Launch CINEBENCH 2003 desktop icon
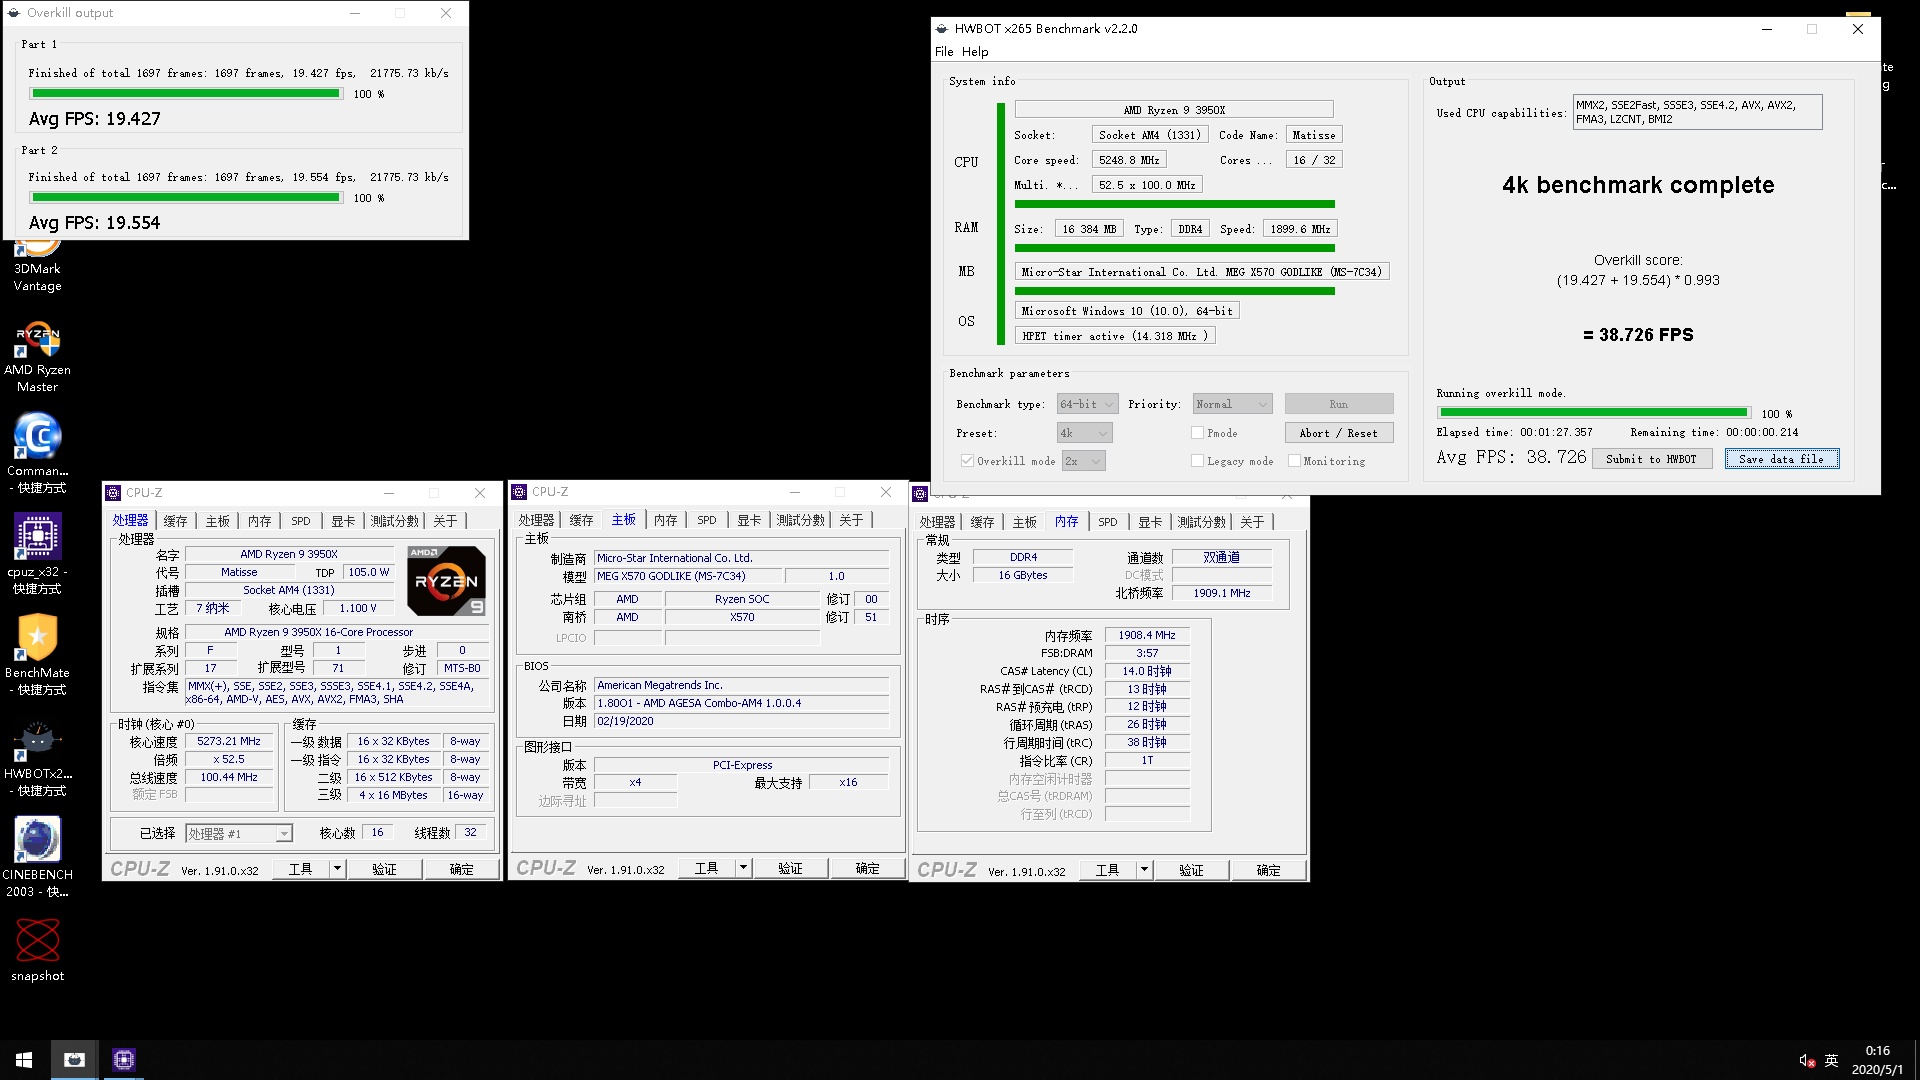The image size is (1920, 1080). click(37, 858)
